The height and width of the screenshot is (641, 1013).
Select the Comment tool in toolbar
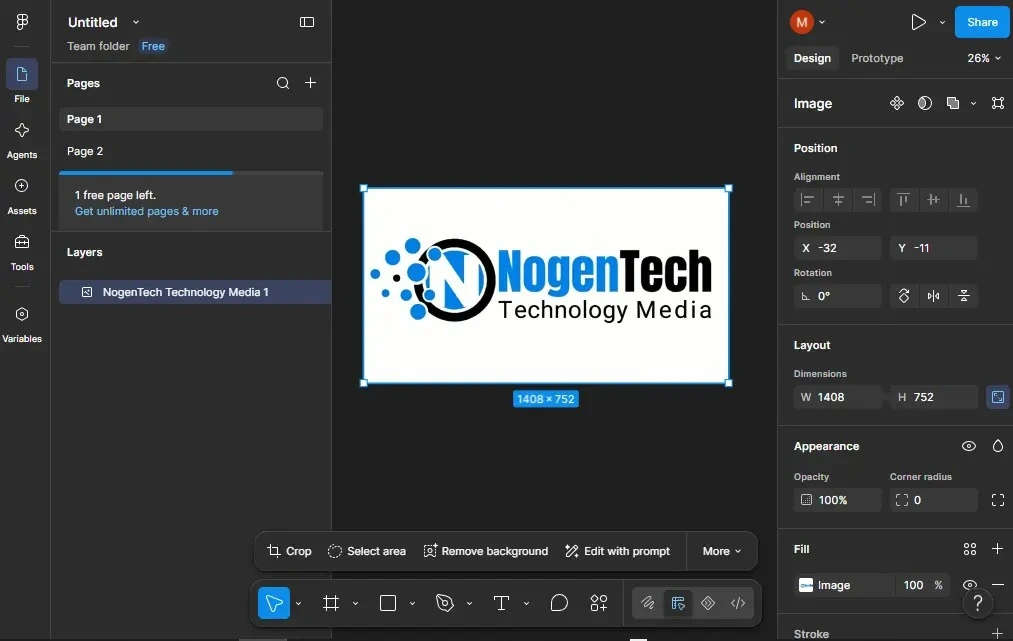[559, 603]
